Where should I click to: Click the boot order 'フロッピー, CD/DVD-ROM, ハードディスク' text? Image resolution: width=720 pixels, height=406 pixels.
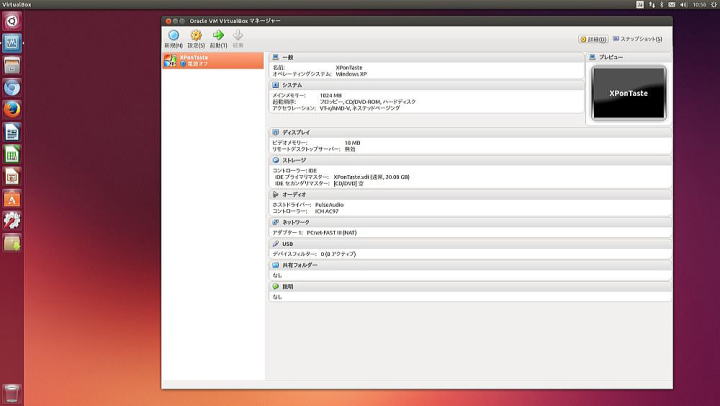(x=368, y=102)
